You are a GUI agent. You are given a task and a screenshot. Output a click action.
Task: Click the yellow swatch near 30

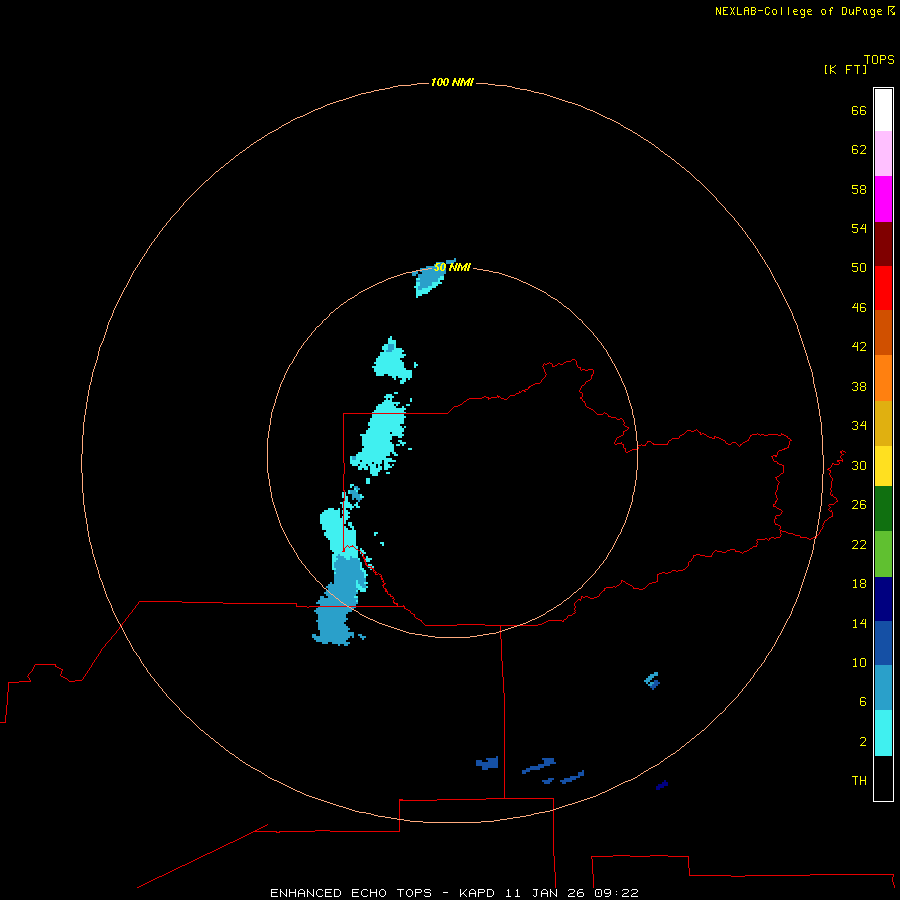(x=883, y=466)
